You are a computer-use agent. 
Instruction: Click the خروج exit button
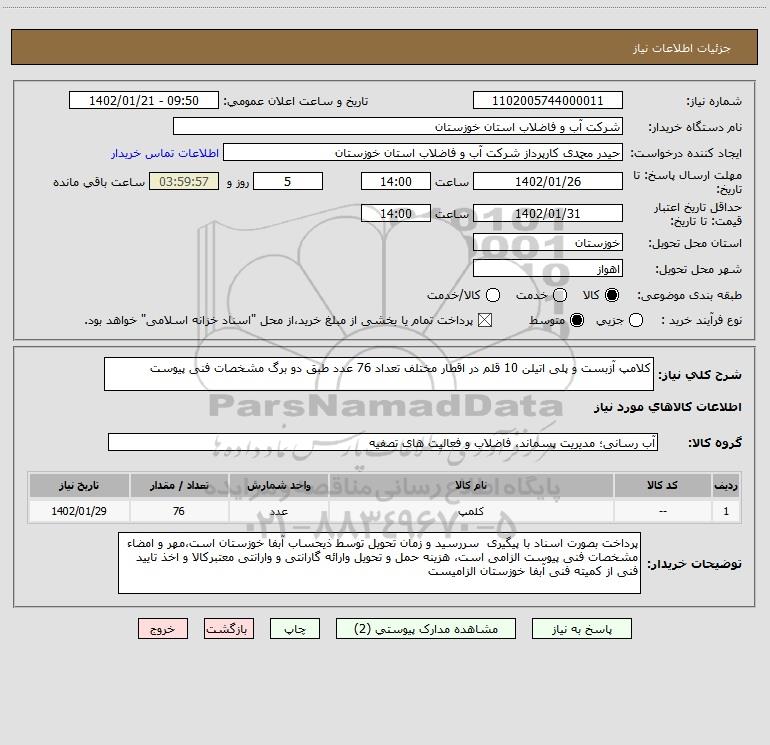pyautogui.click(x=163, y=629)
